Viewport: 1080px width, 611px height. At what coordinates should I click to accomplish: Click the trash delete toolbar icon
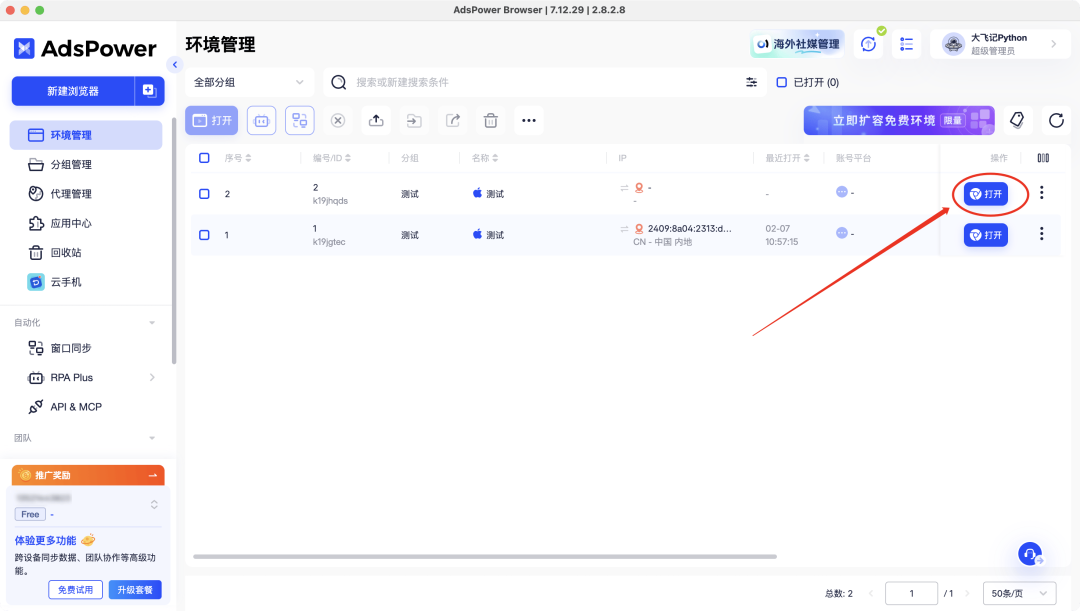point(490,121)
